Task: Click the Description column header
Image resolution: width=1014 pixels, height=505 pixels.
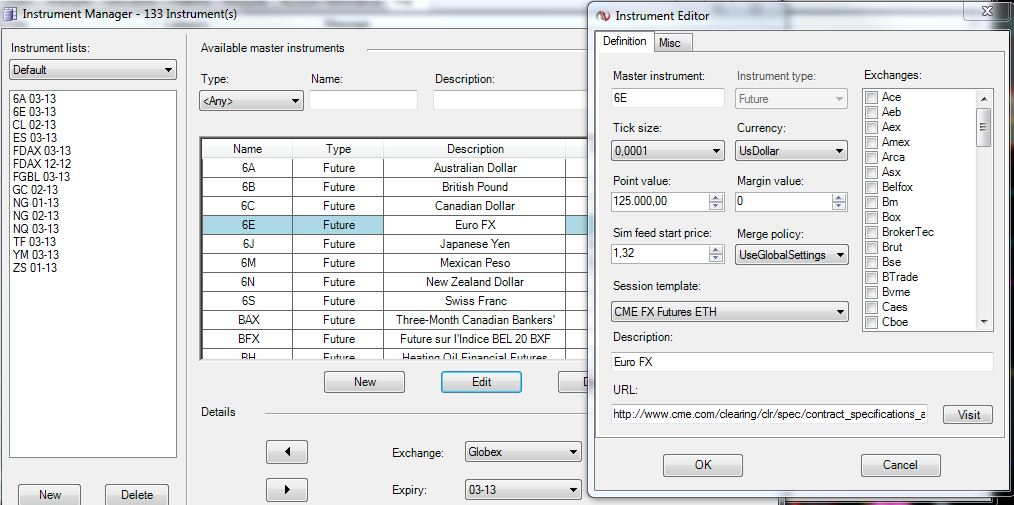Action: click(475, 149)
